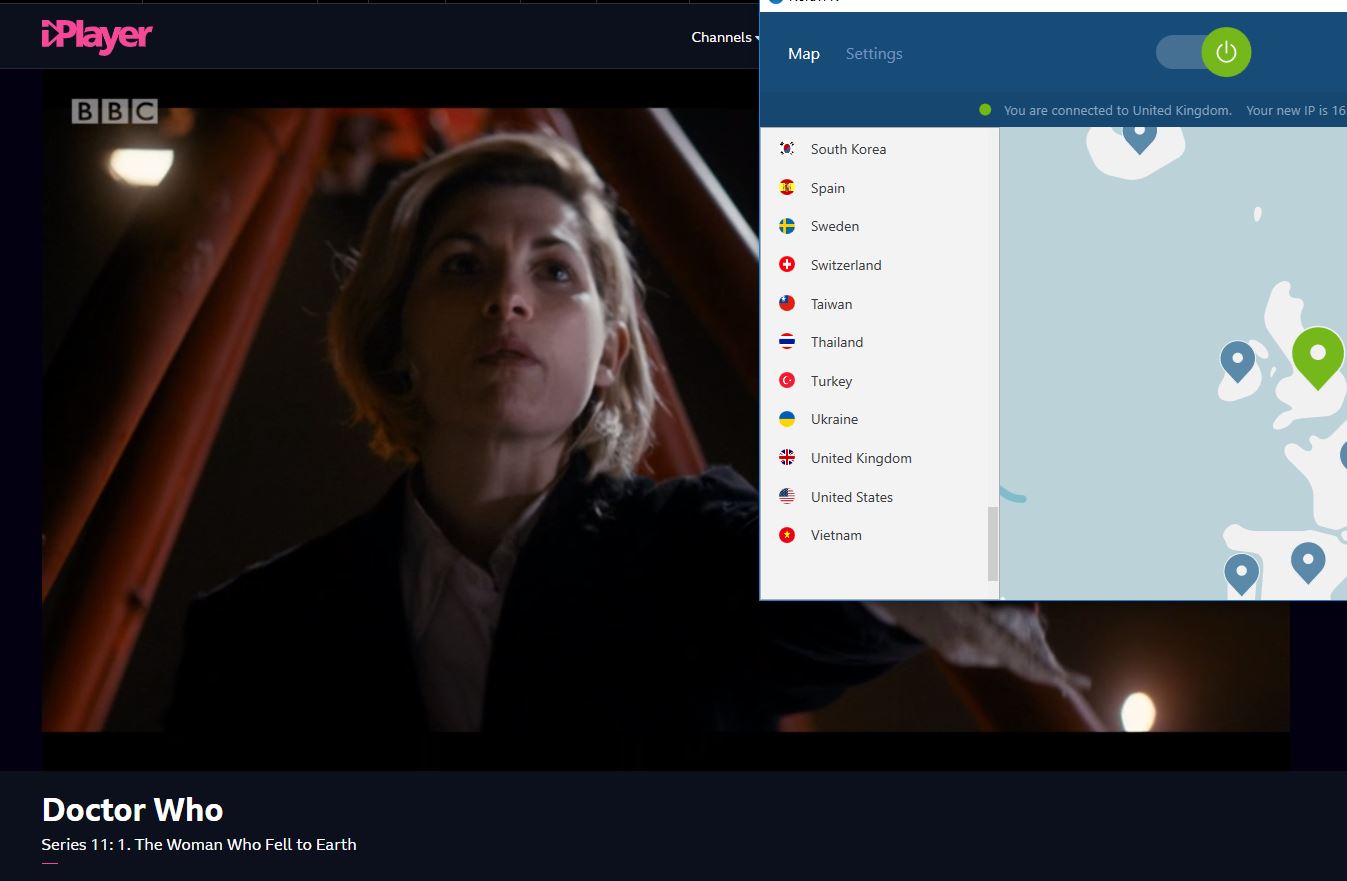Click the Ukraine flag icon
This screenshot has height=881, width=1347.
click(787, 419)
